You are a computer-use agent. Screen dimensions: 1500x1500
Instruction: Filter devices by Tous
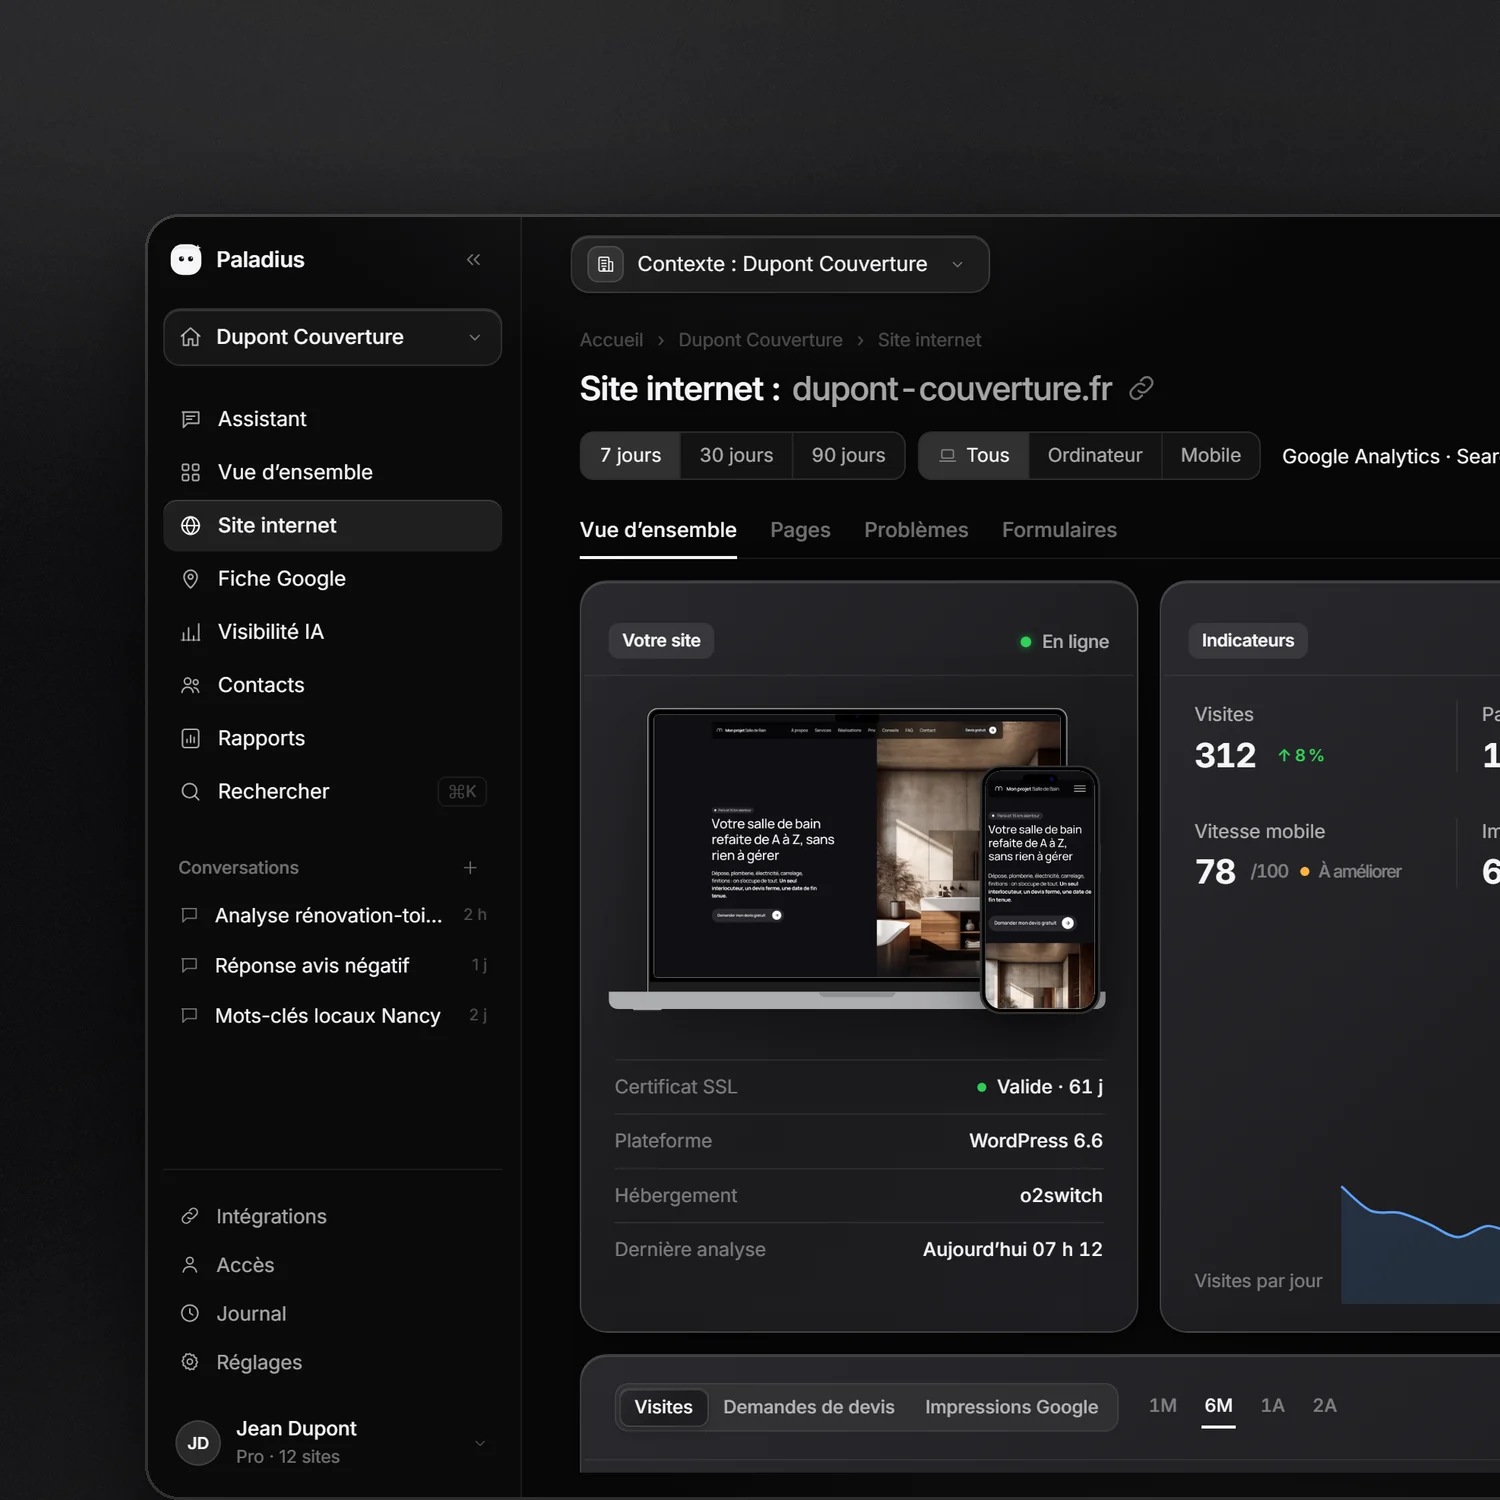coord(974,456)
